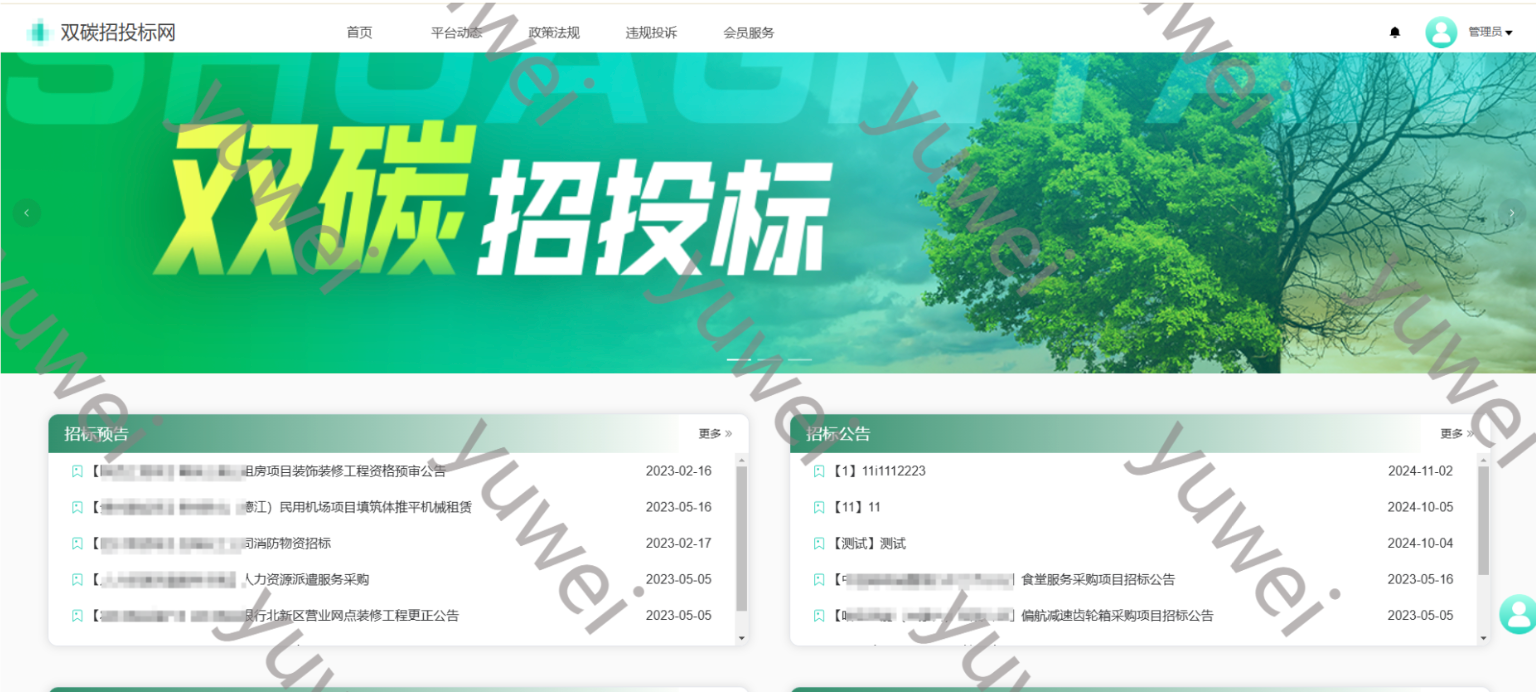This screenshot has height=698, width=1536.
Task: Click the 招标预告 panel scrollbar thumb
Action: point(741,539)
